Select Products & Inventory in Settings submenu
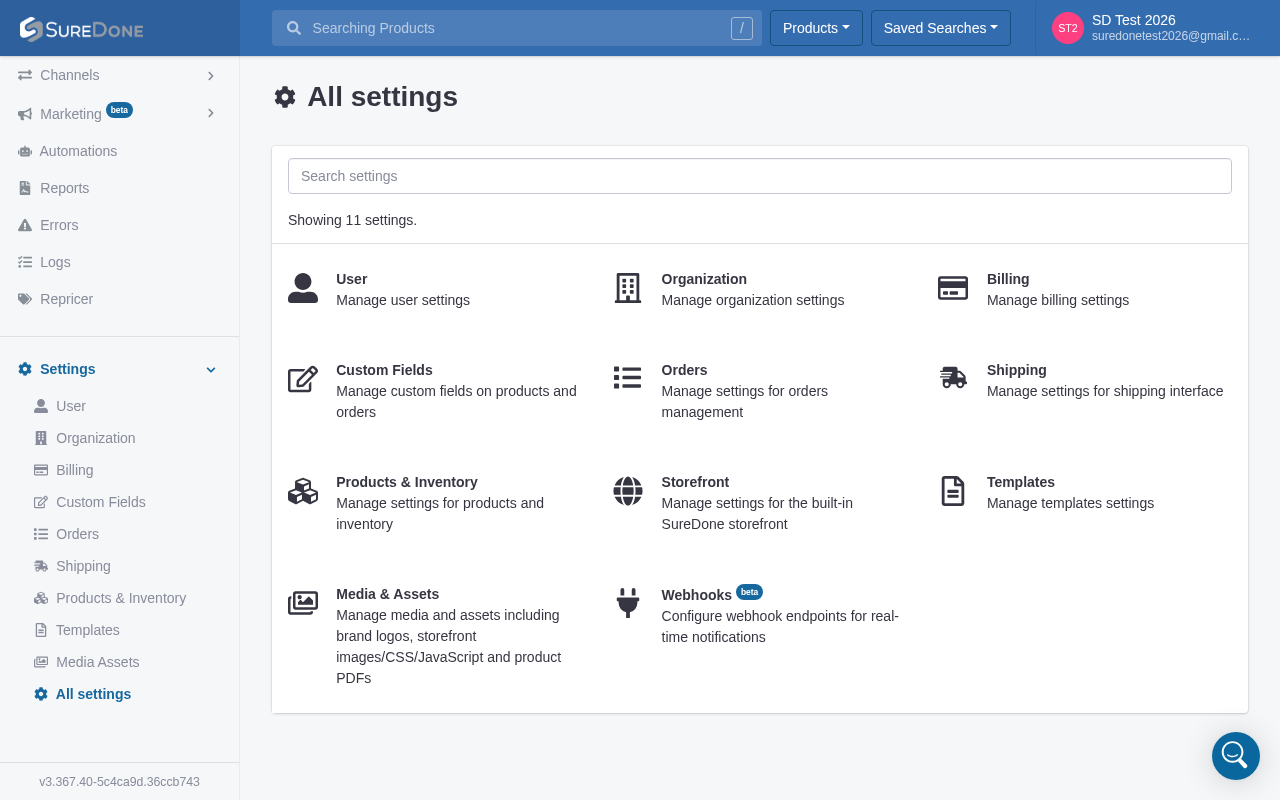Image resolution: width=1280 pixels, height=800 pixels. click(x=120, y=598)
